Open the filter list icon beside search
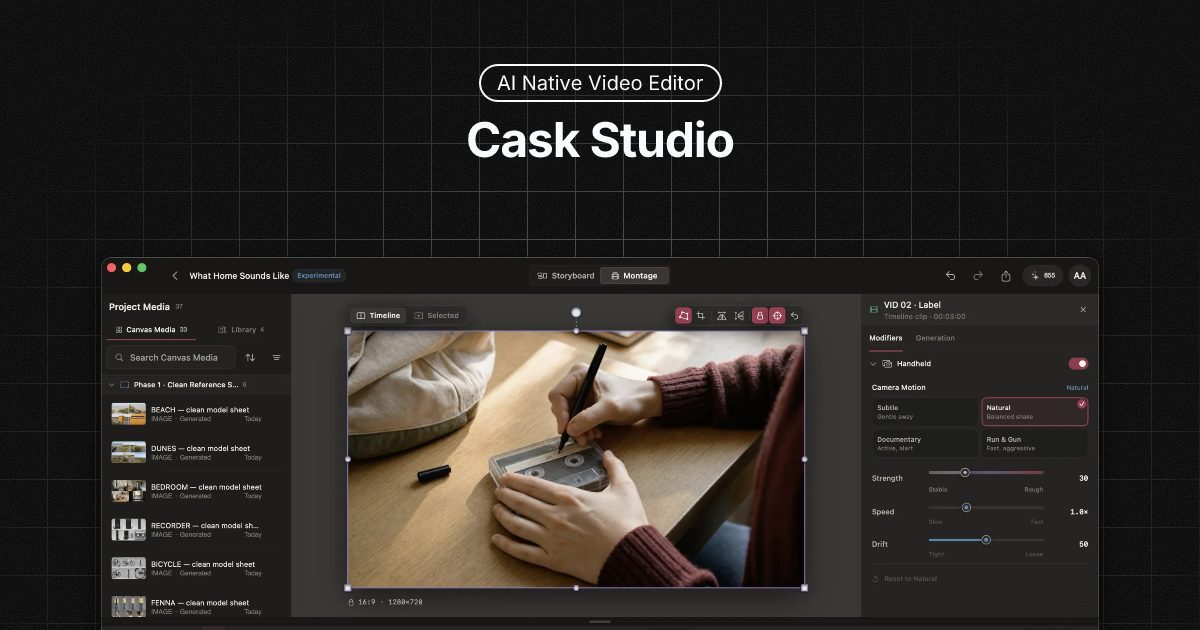The width and height of the screenshot is (1200, 630). pyautogui.click(x=277, y=357)
